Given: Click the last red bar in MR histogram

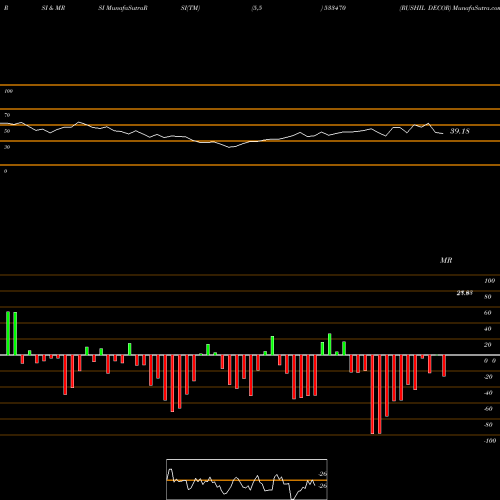Looking at the screenshot, I should coord(444,366).
